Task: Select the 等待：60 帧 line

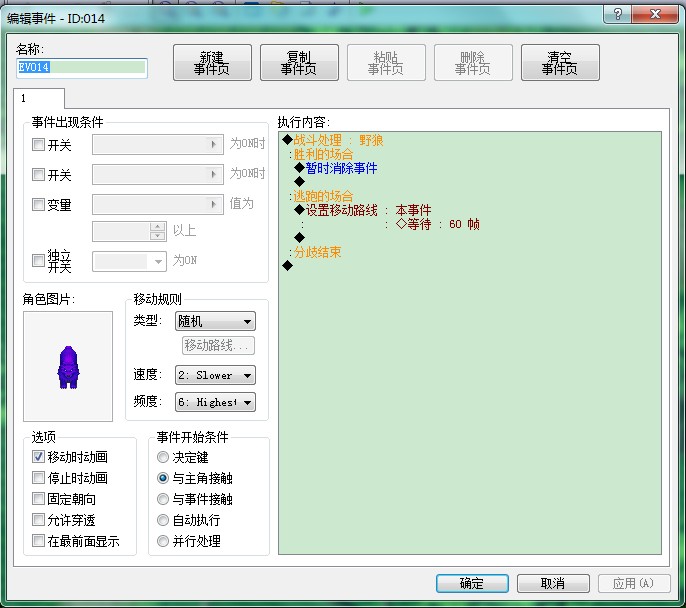Action: pyautogui.click(x=438, y=224)
